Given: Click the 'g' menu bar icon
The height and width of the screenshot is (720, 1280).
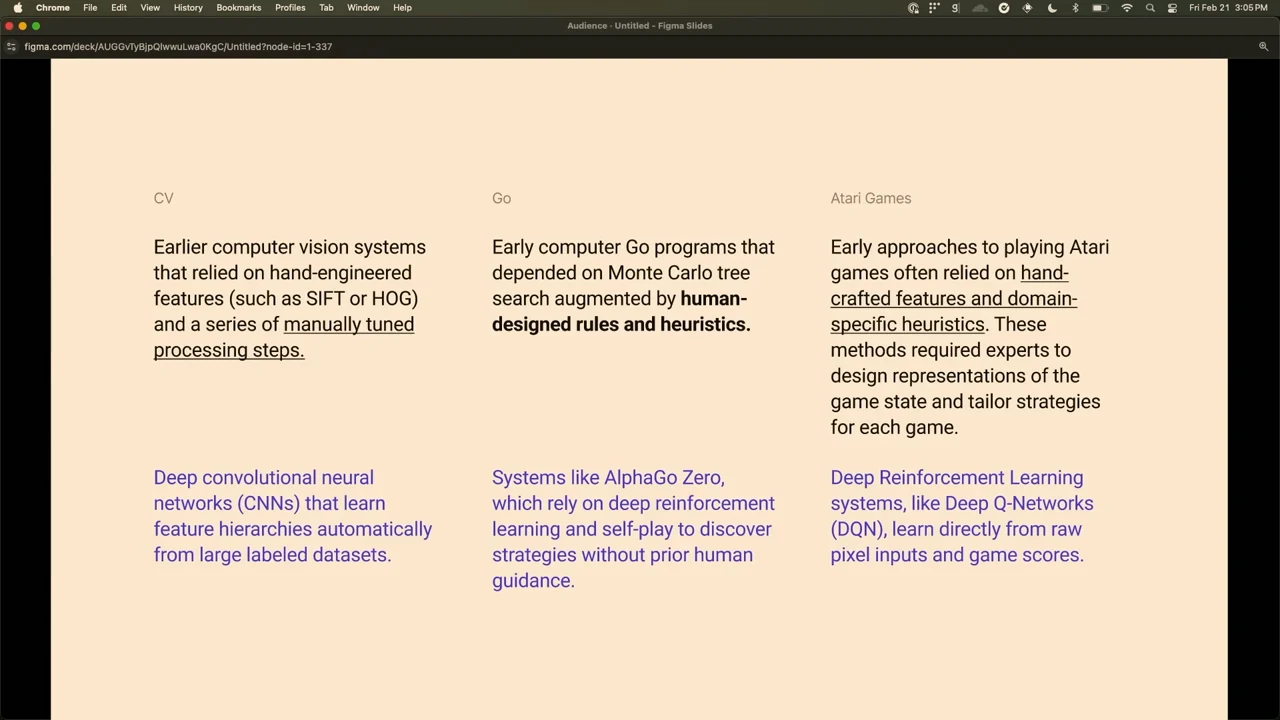Looking at the screenshot, I should (x=955, y=8).
